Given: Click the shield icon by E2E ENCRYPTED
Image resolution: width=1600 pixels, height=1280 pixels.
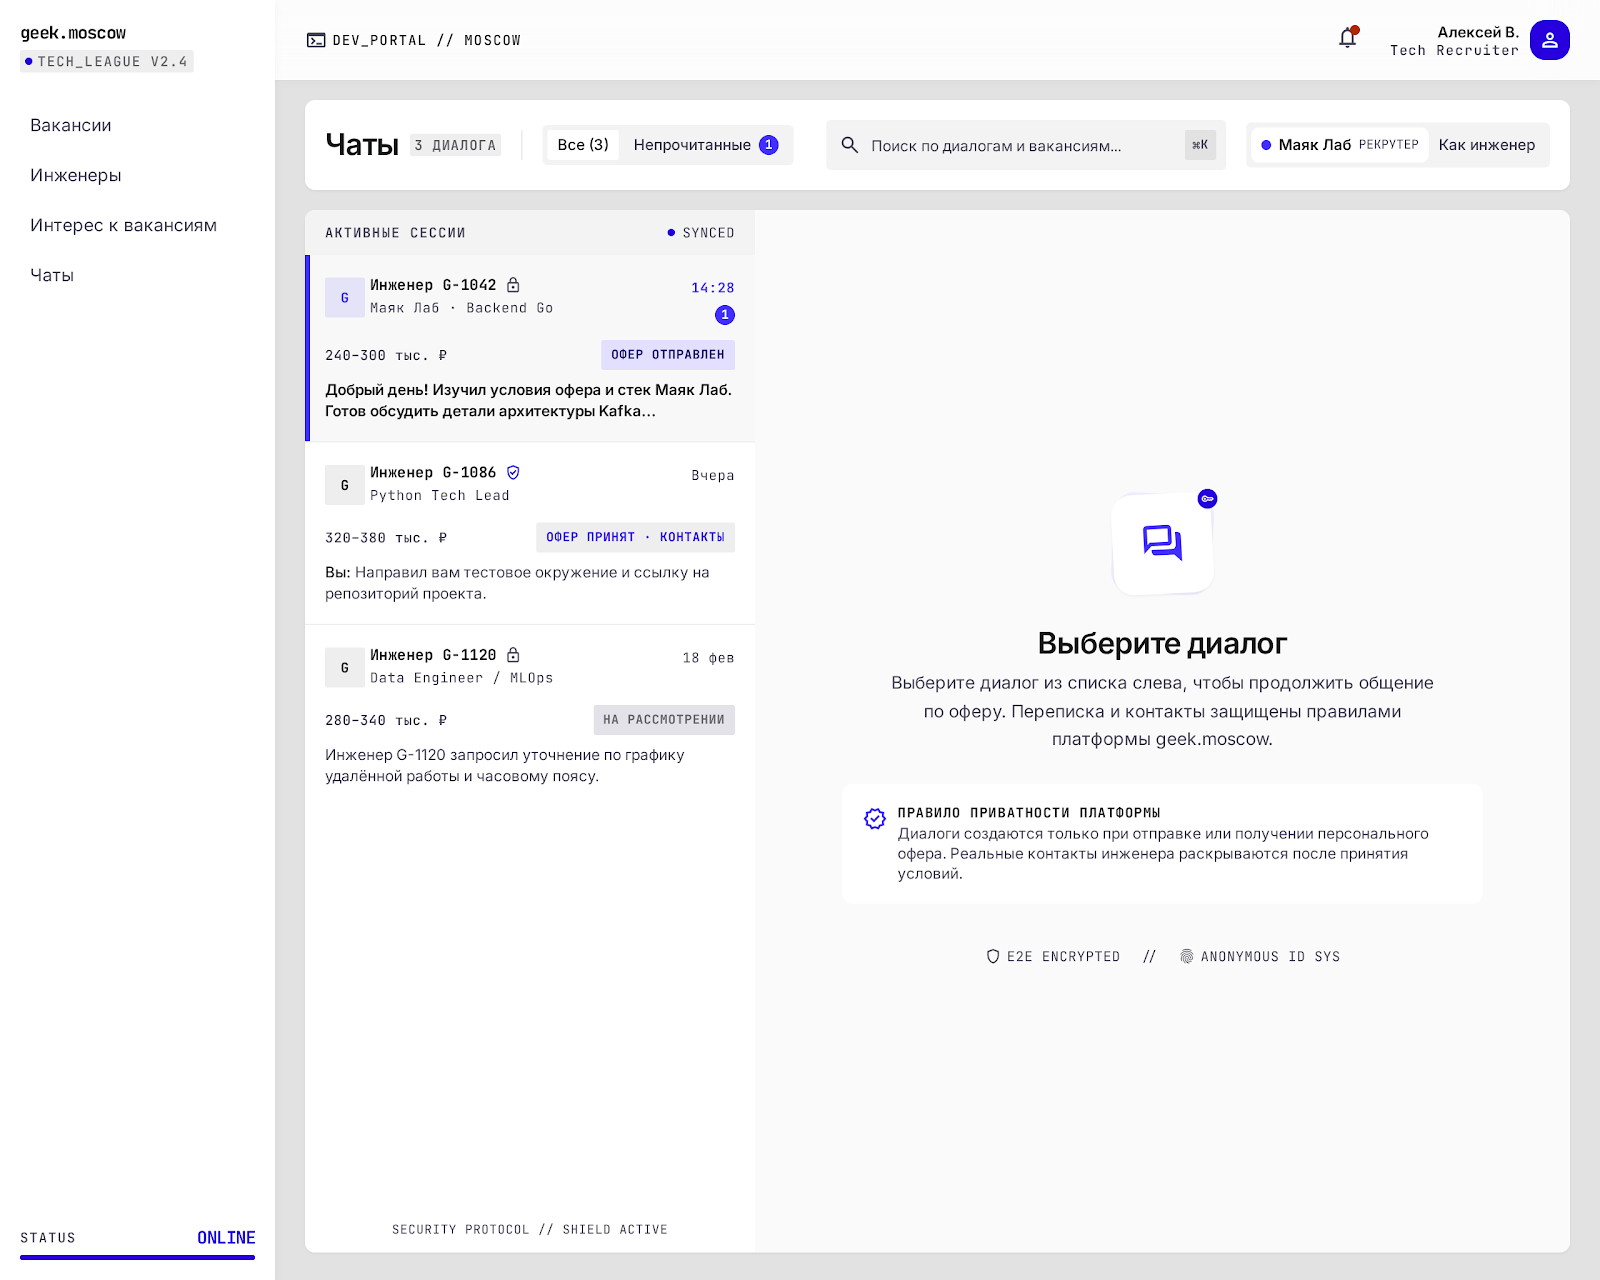Looking at the screenshot, I should [x=993, y=957].
